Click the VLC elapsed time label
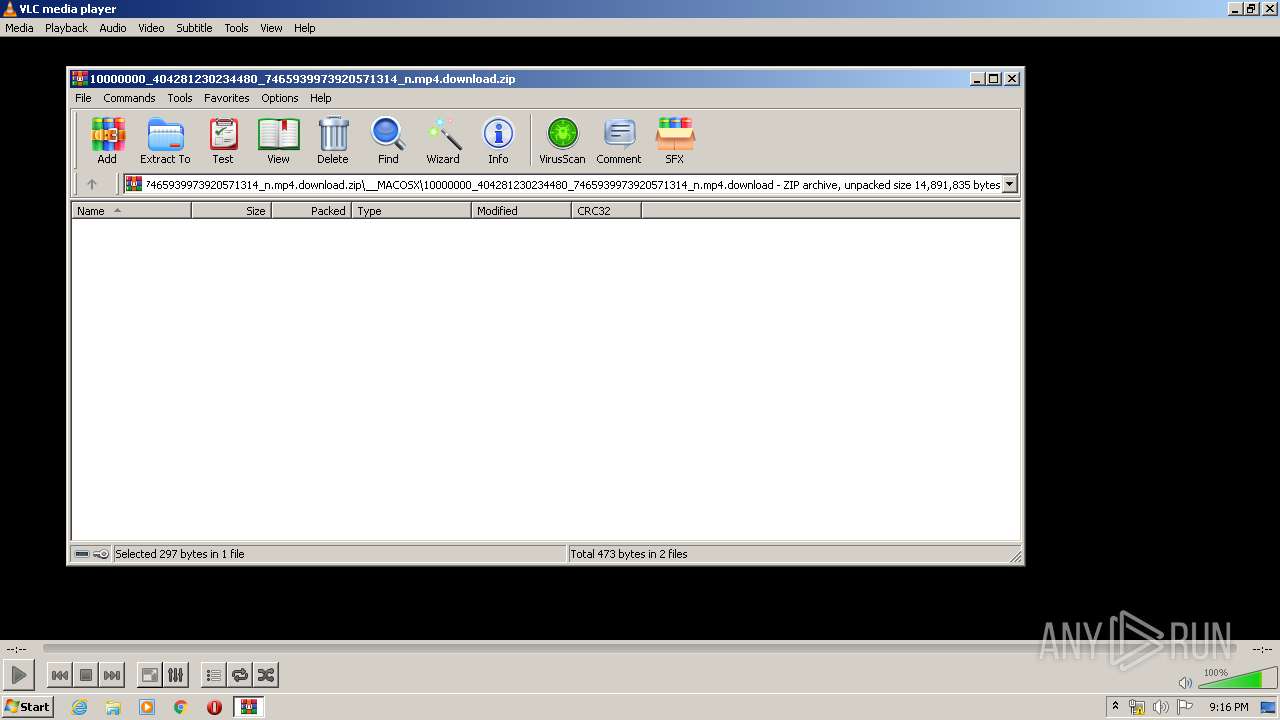The width and height of the screenshot is (1280, 720). [x=16, y=648]
